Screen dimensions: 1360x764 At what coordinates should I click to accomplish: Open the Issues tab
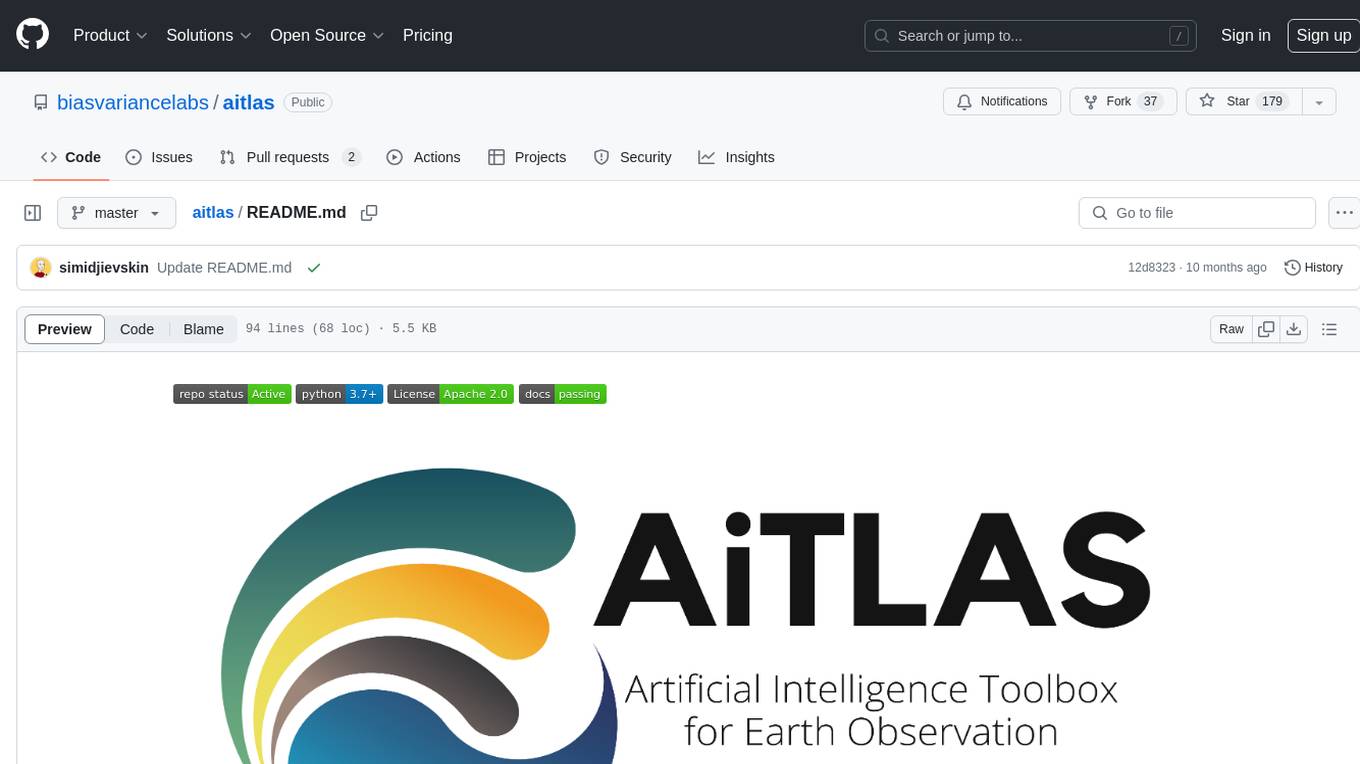coord(159,157)
